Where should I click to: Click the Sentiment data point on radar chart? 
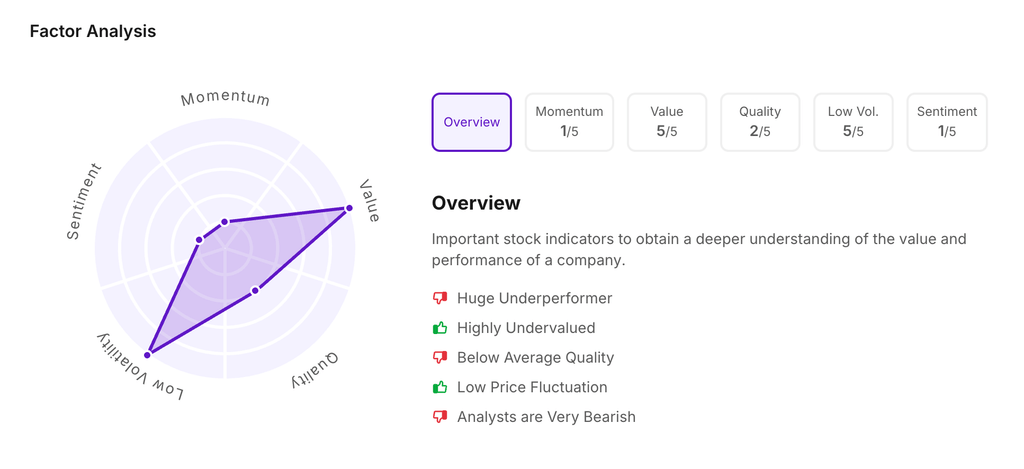point(199,240)
